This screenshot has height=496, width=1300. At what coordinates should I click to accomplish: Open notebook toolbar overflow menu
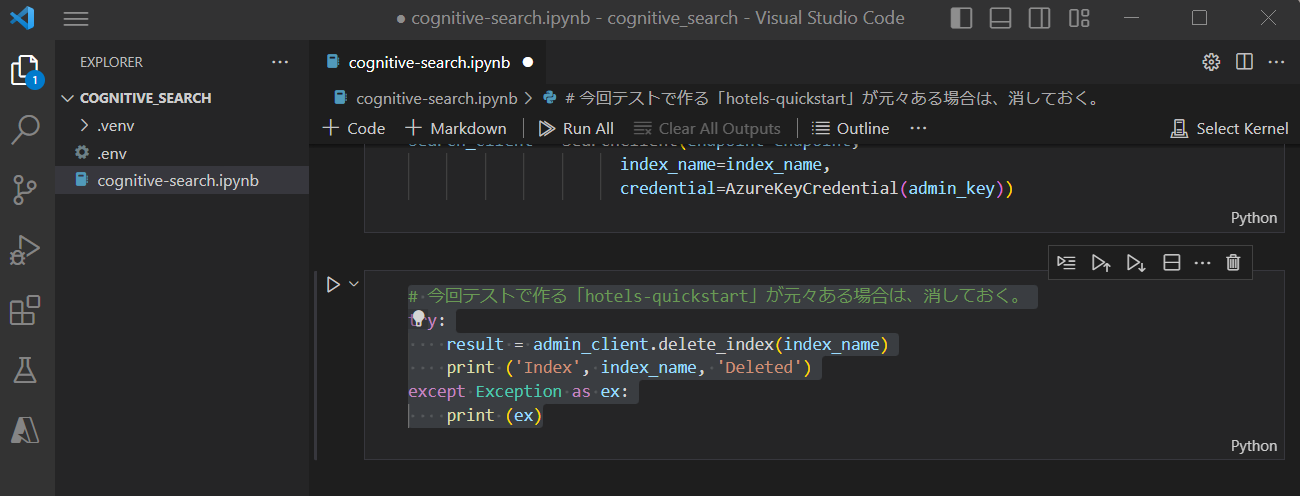click(919, 128)
